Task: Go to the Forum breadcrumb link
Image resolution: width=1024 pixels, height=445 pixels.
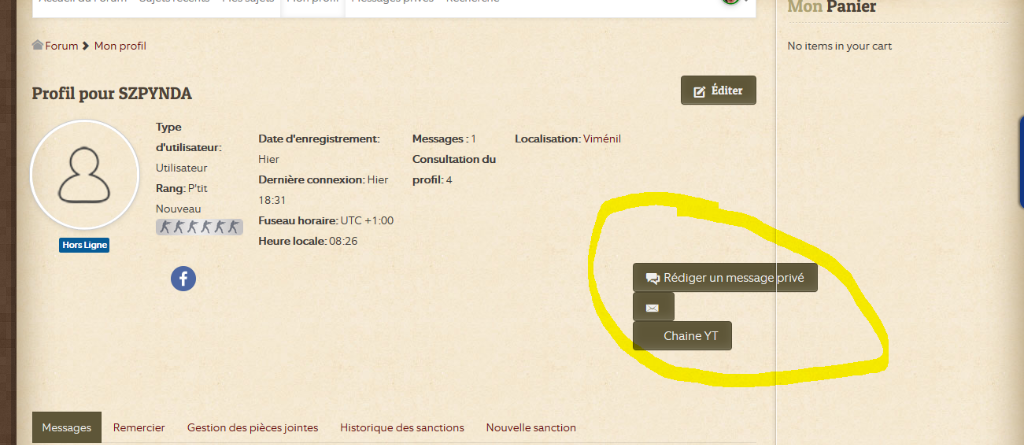Action: click(61, 46)
